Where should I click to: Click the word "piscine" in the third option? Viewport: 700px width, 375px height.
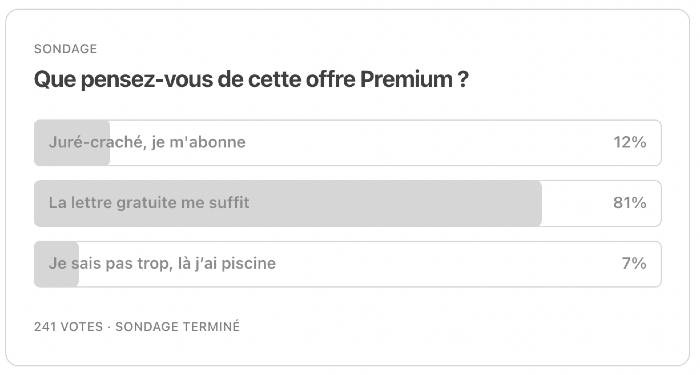pyautogui.click(x=249, y=263)
